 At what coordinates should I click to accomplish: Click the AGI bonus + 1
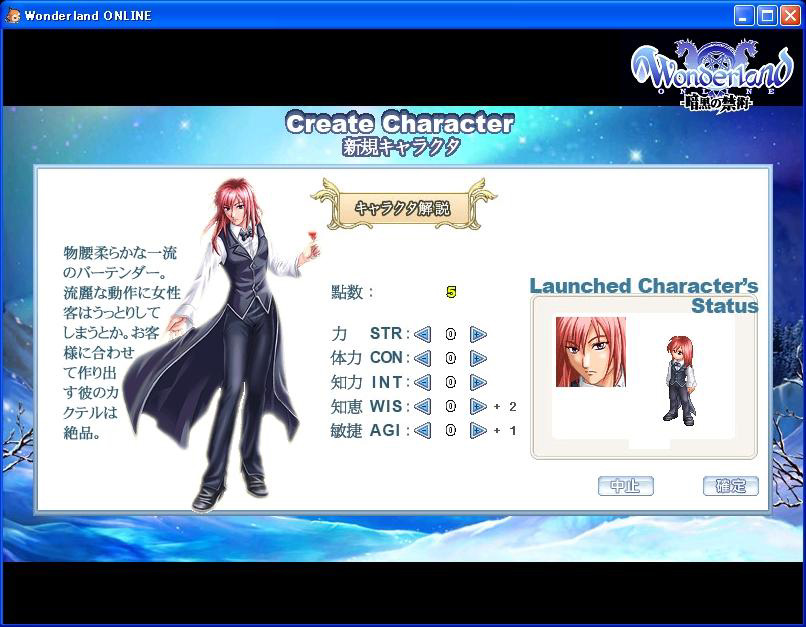tap(505, 431)
